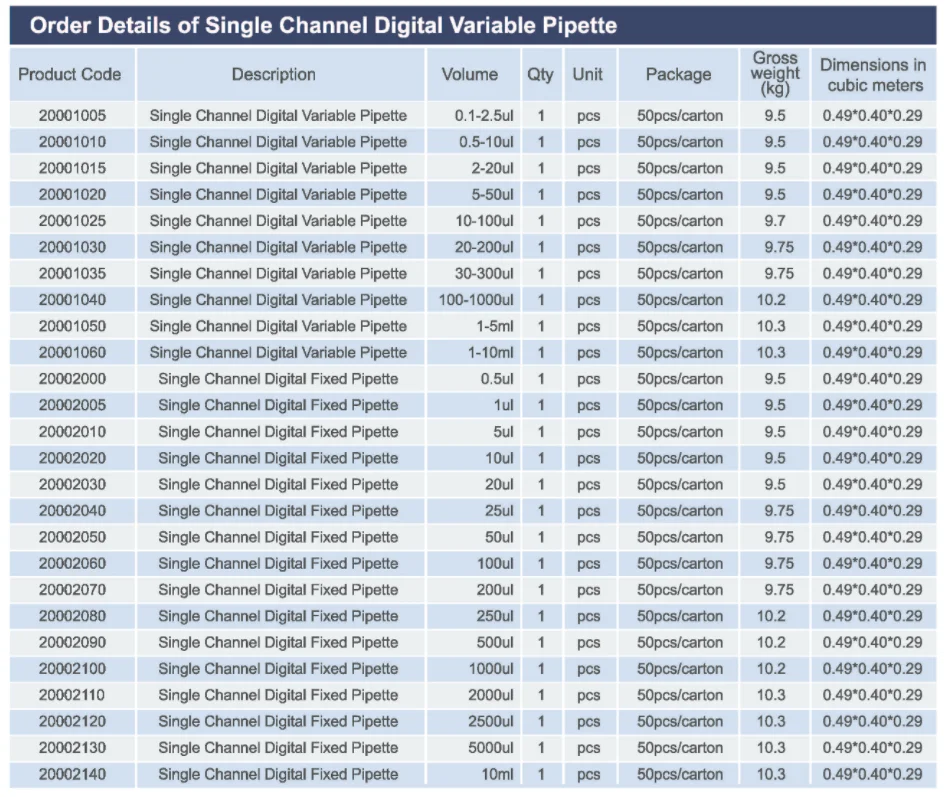Click product code 20002140
The width and height of the screenshot is (948, 797).
click(x=72, y=774)
